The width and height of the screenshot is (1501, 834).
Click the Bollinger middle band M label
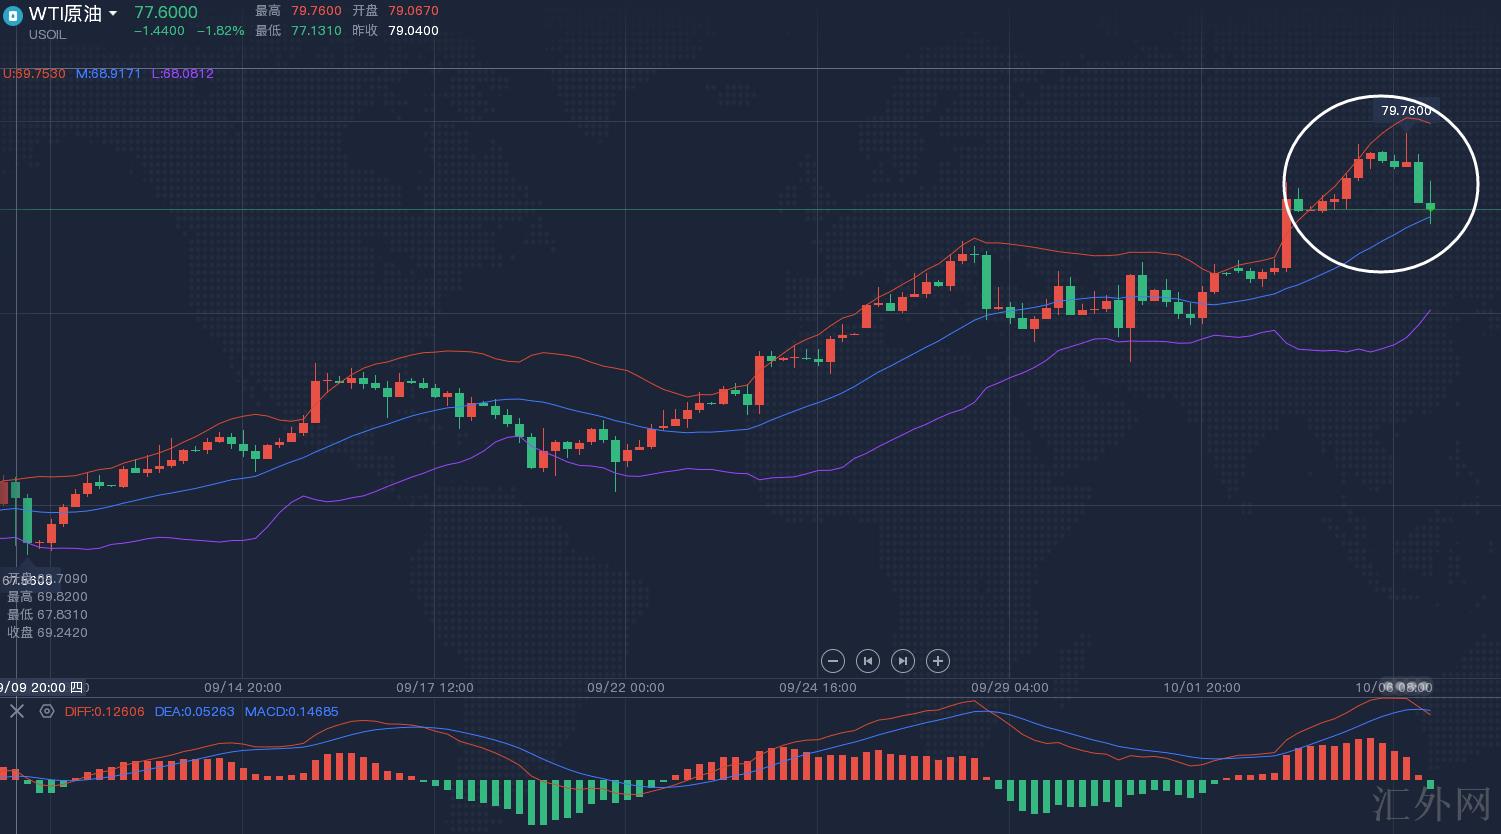pyautogui.click(x=108, y=74)
